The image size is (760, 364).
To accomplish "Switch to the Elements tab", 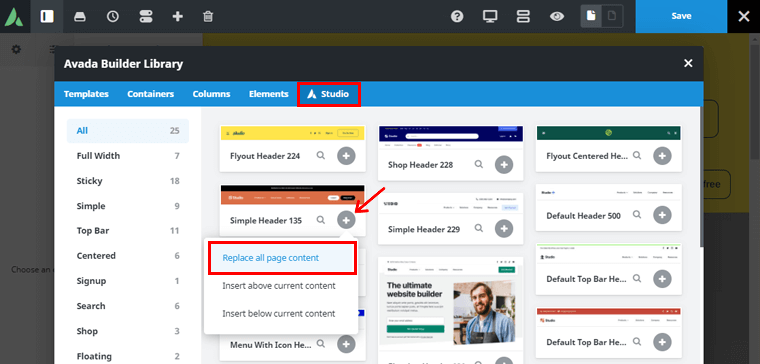I will coord(269,94).
